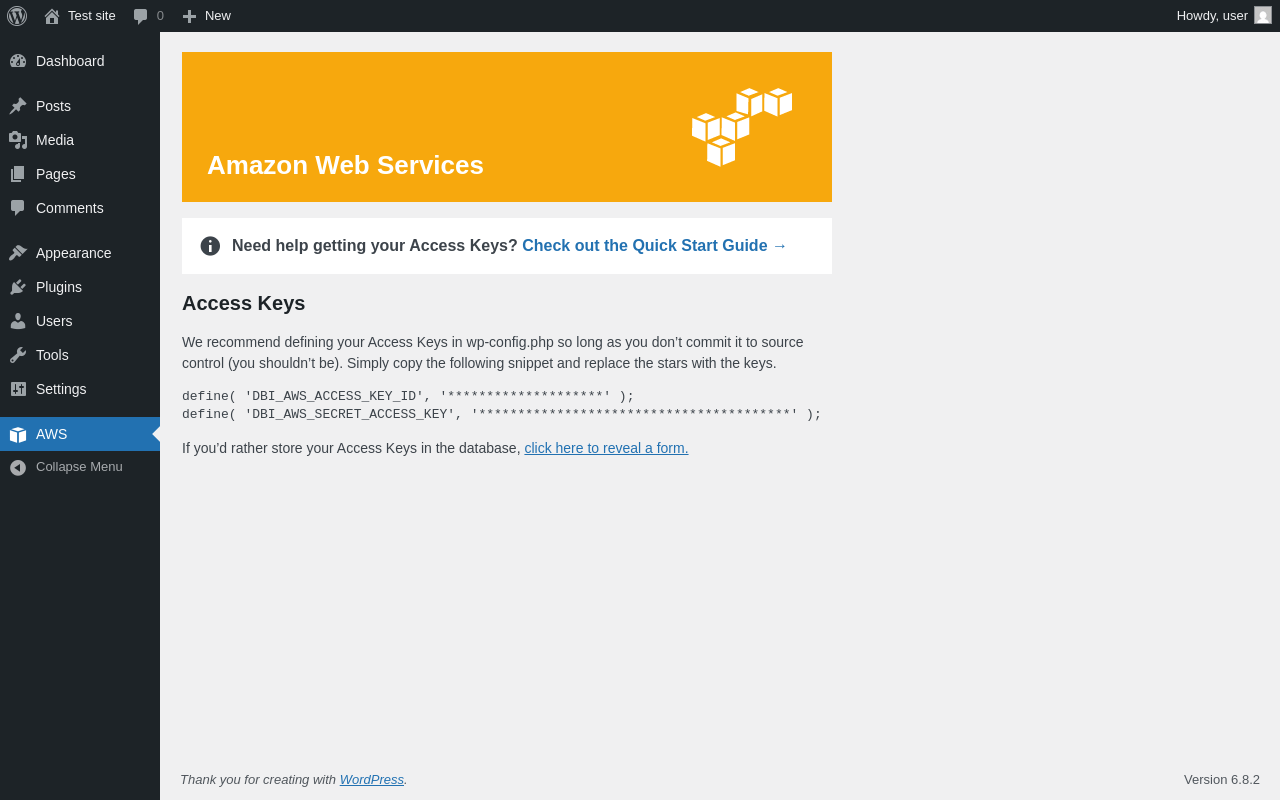Click the Media camera icon
1280x800 pixels.
pyautogui.click(x=18, y=140)
